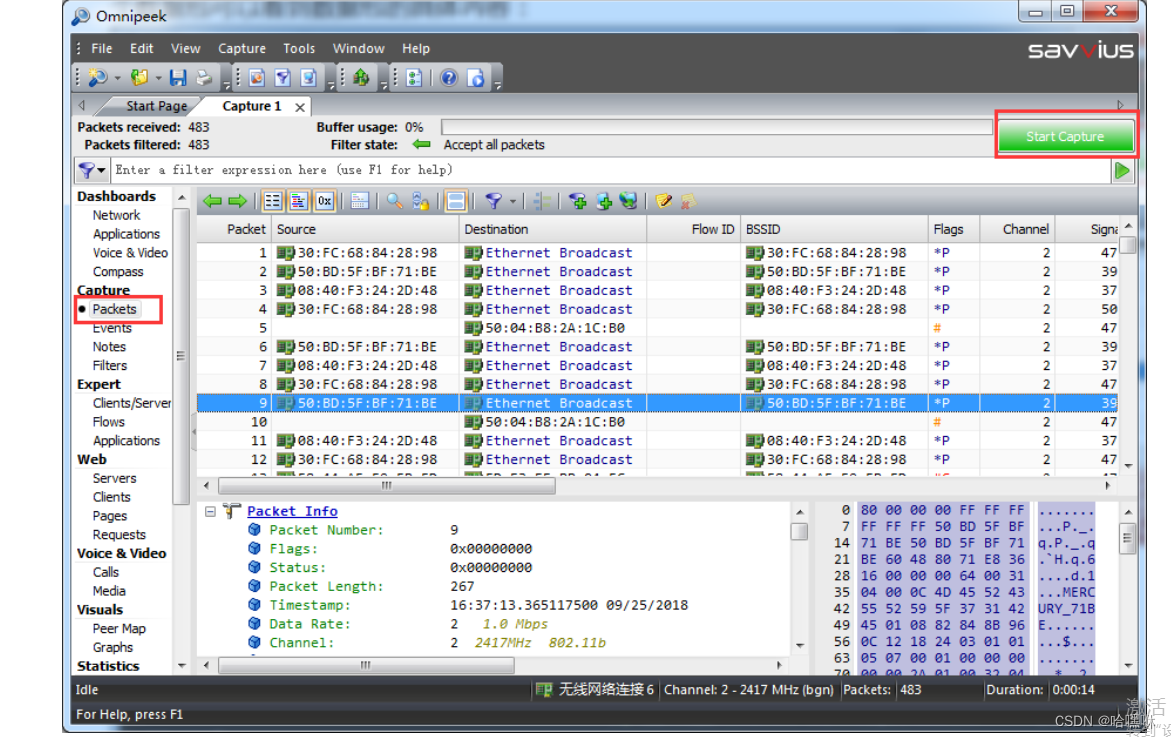Viewport: 1171px width, 738px height.
Task: Click the Buffer usage progress bar
Action: tap(717, 127)
